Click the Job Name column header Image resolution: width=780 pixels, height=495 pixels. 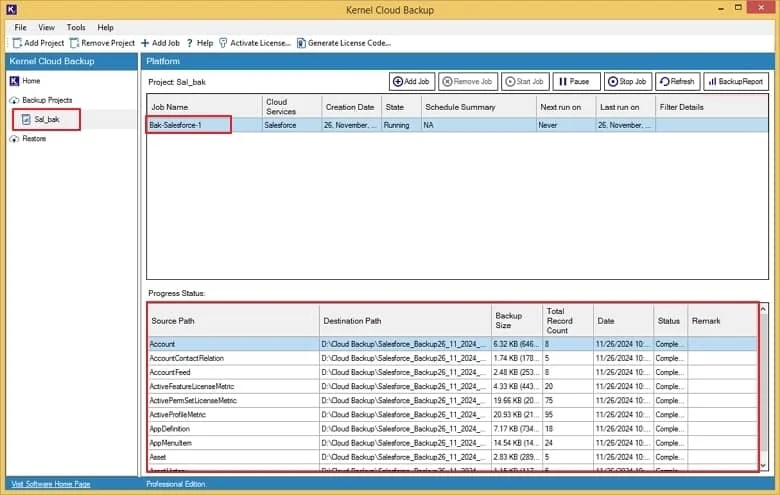click(x=204, y=107)
